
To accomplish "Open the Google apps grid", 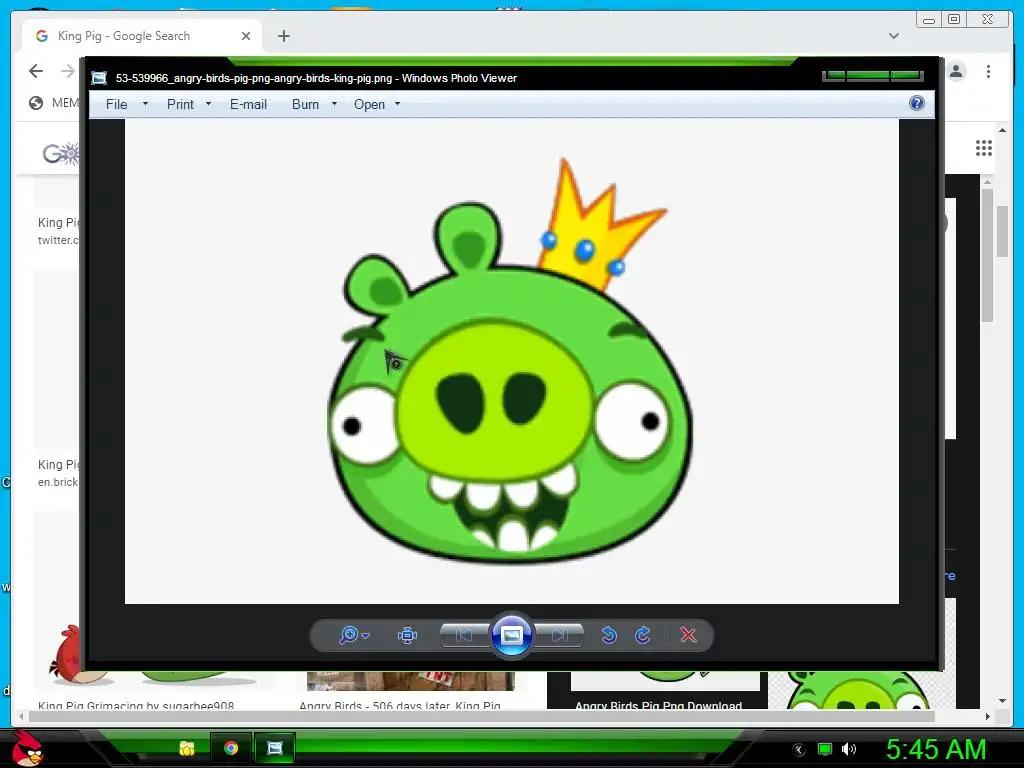I will pyautogui.click(x=984, y=148).
